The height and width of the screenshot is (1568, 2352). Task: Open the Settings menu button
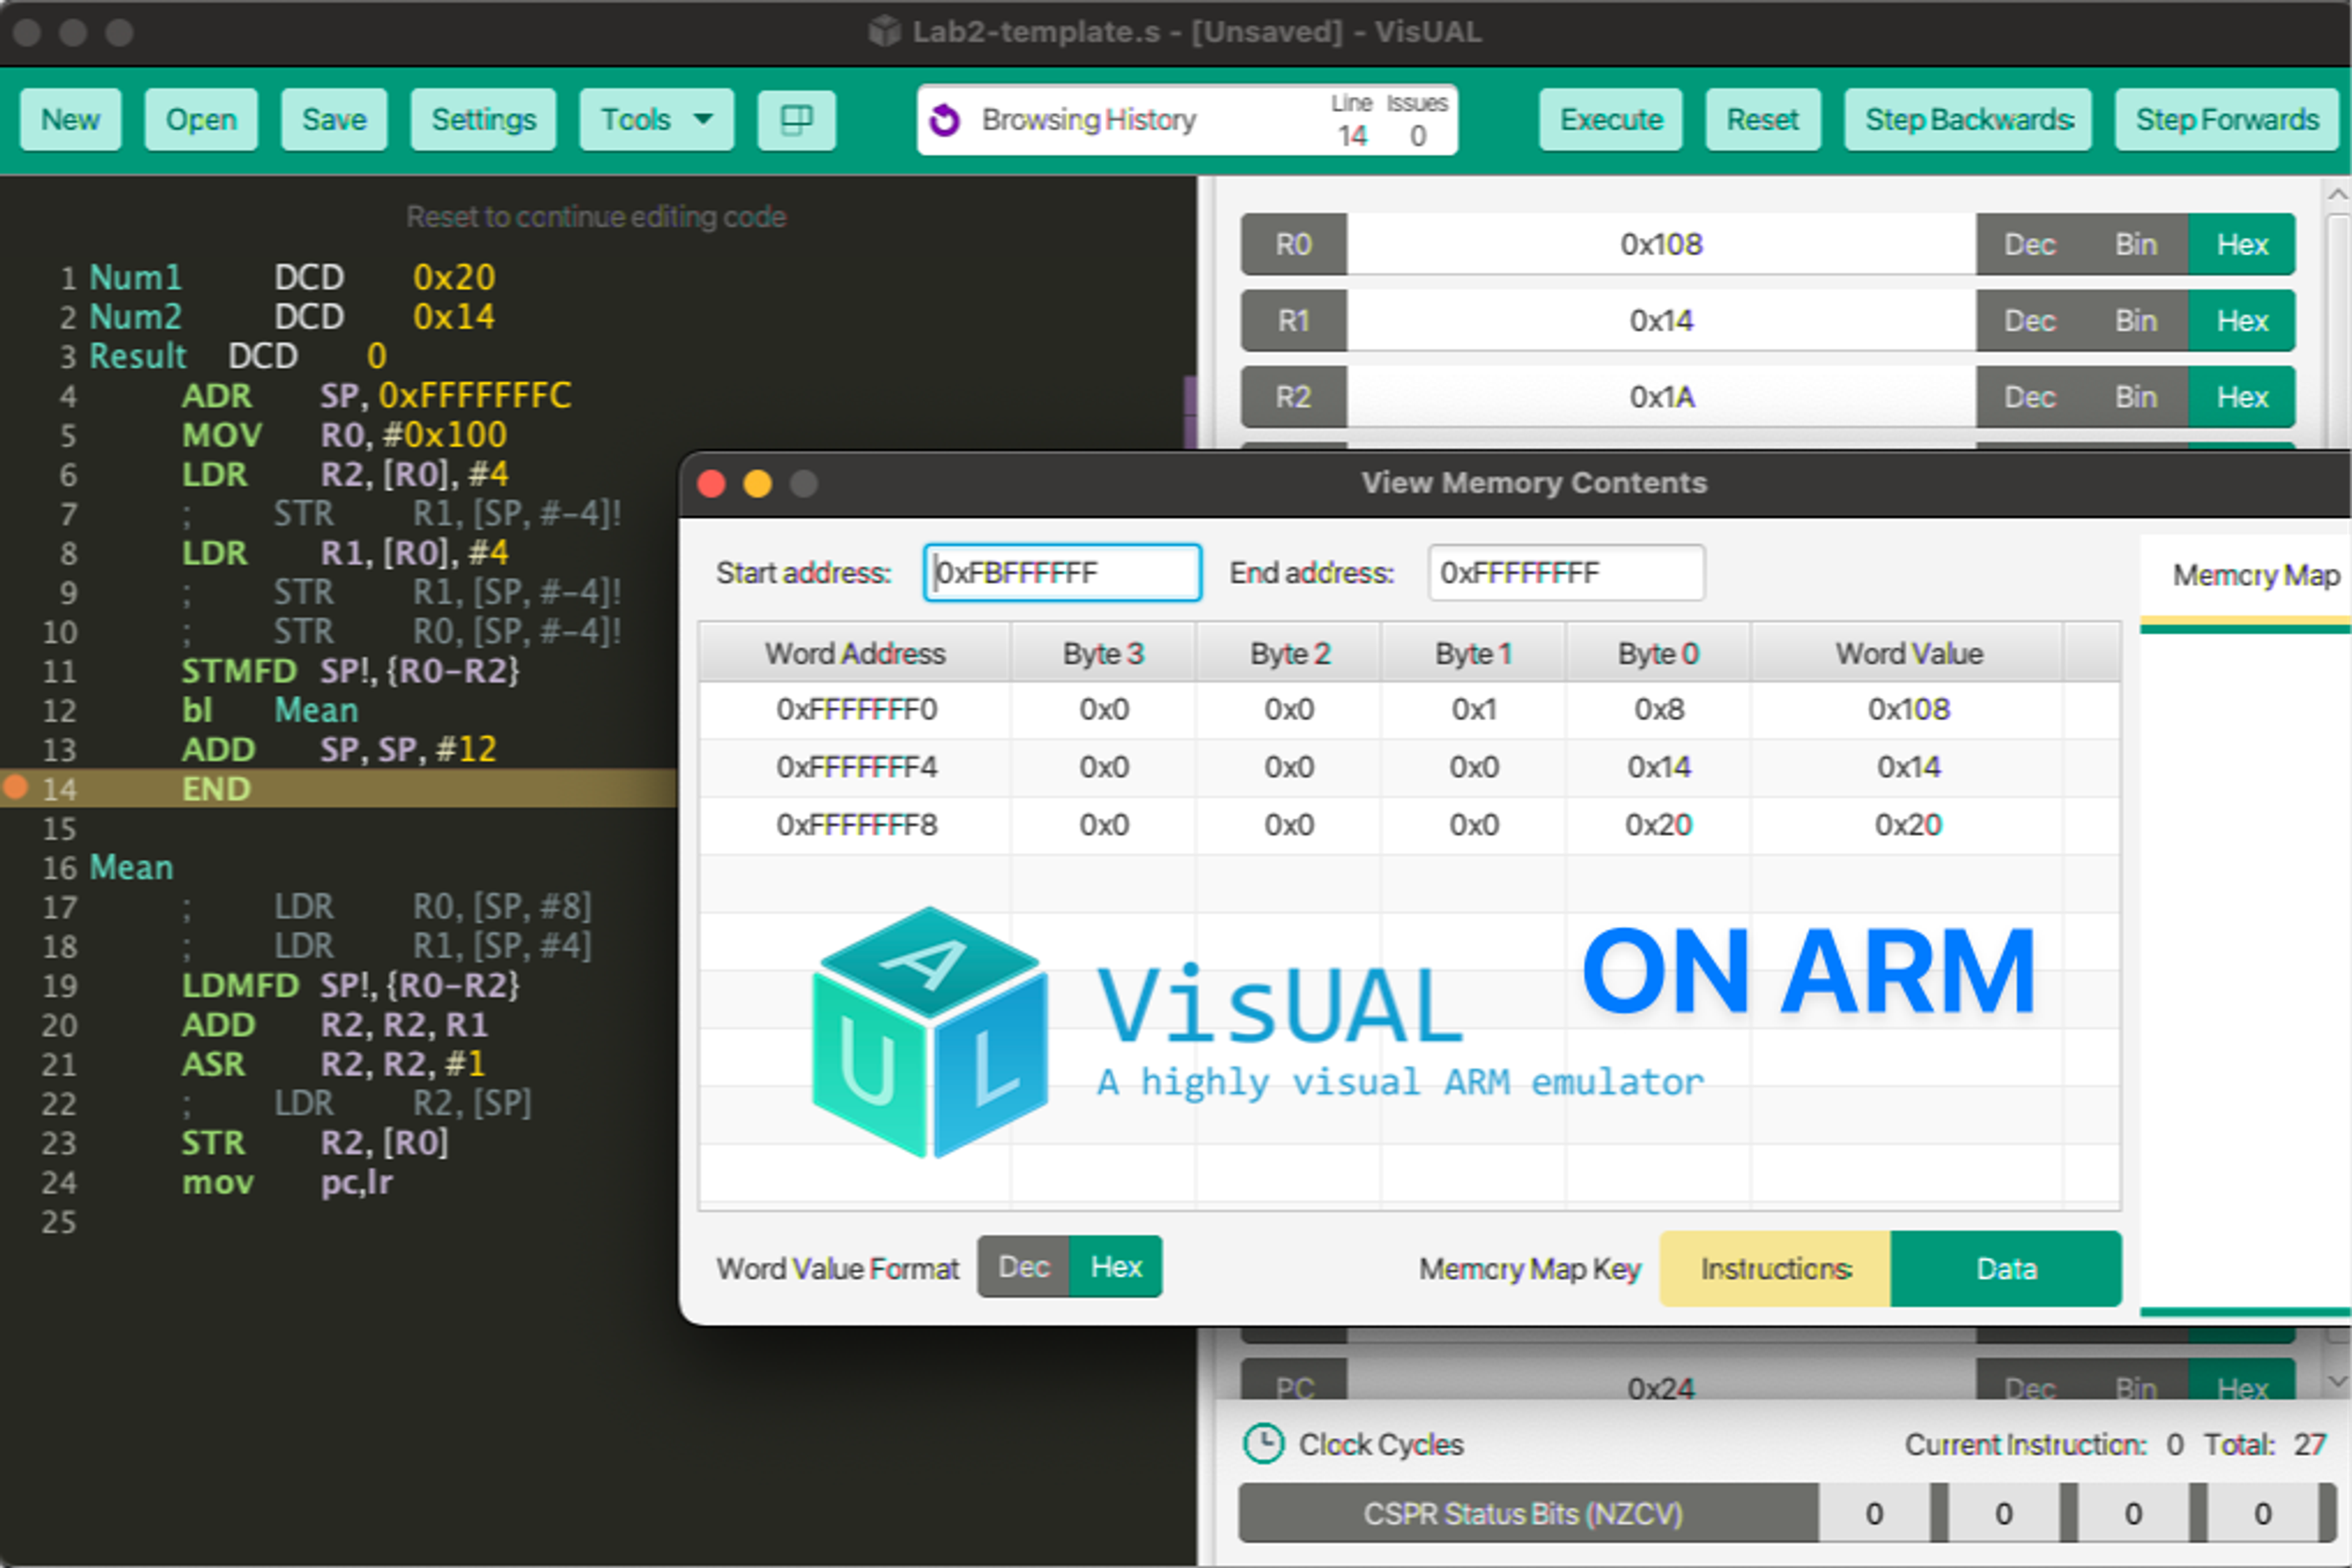tap(483, 120)
